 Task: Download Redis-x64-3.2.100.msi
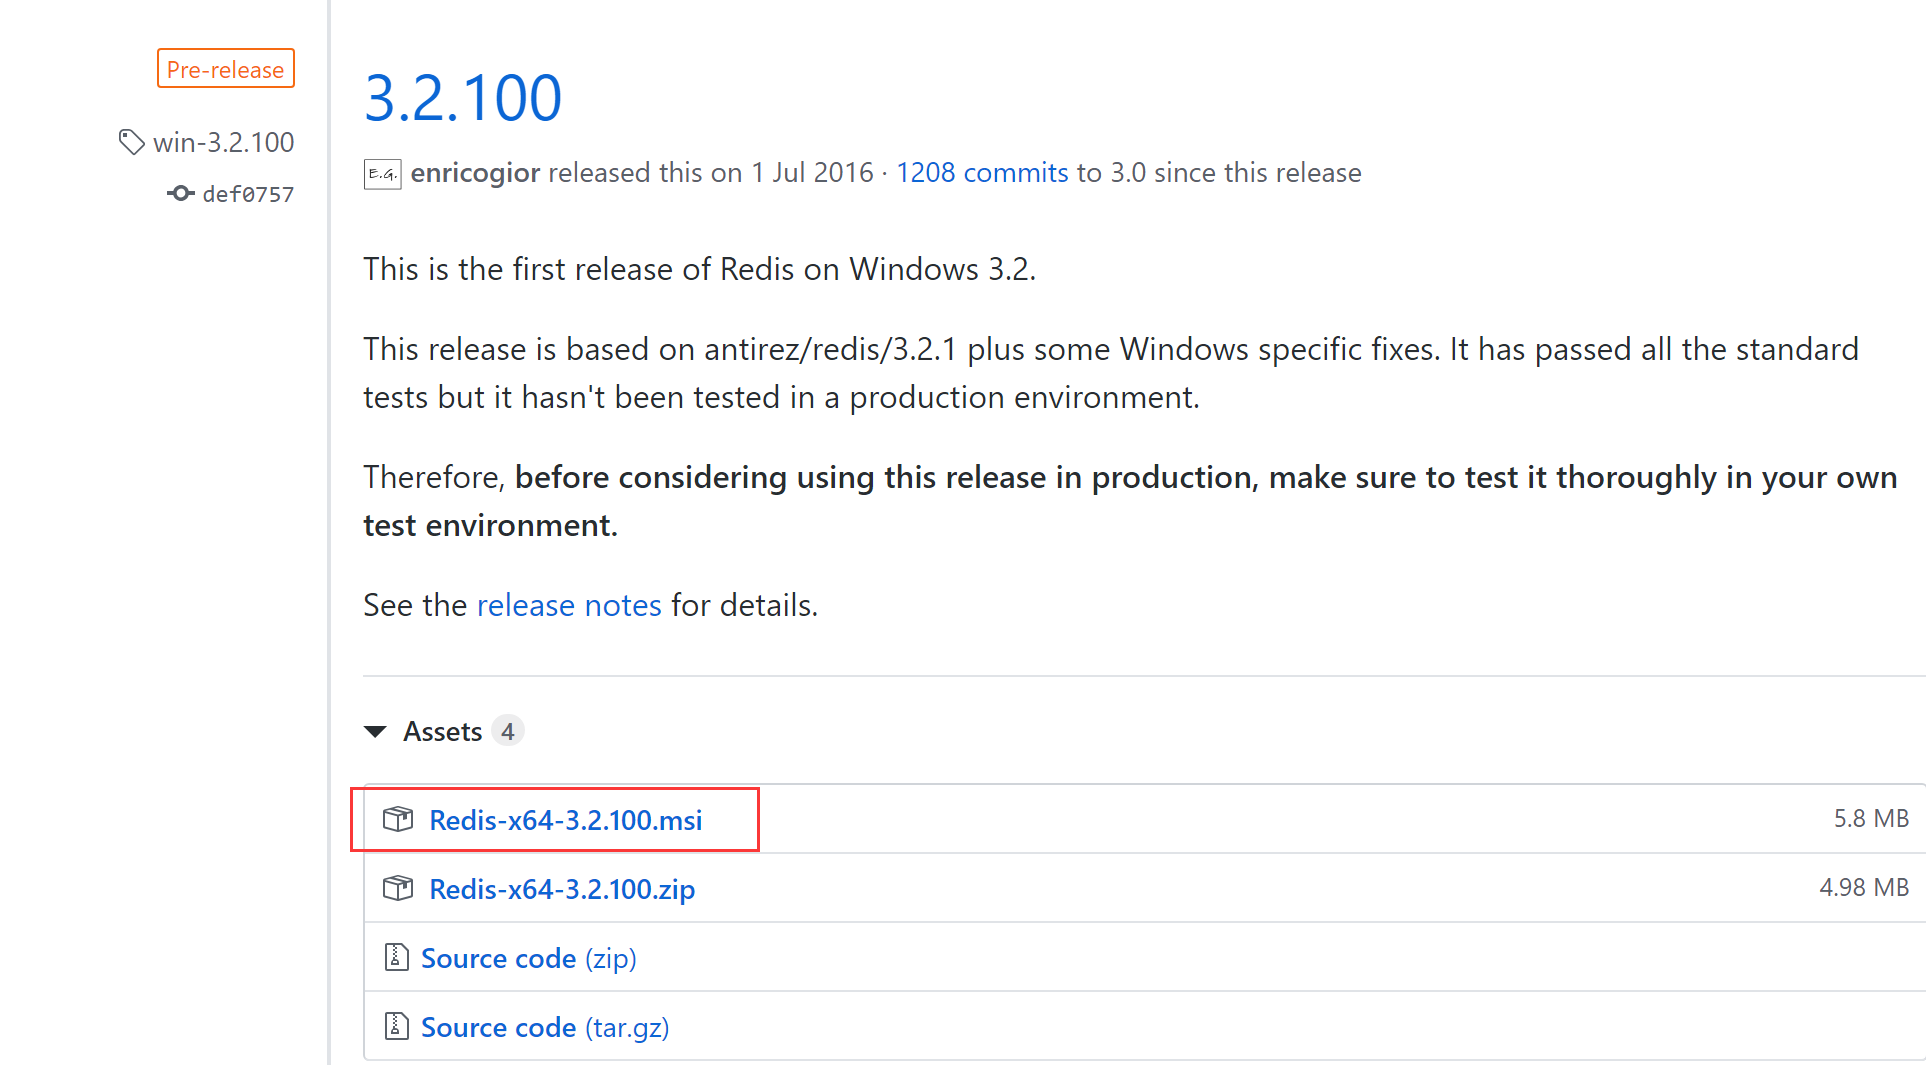566,820
